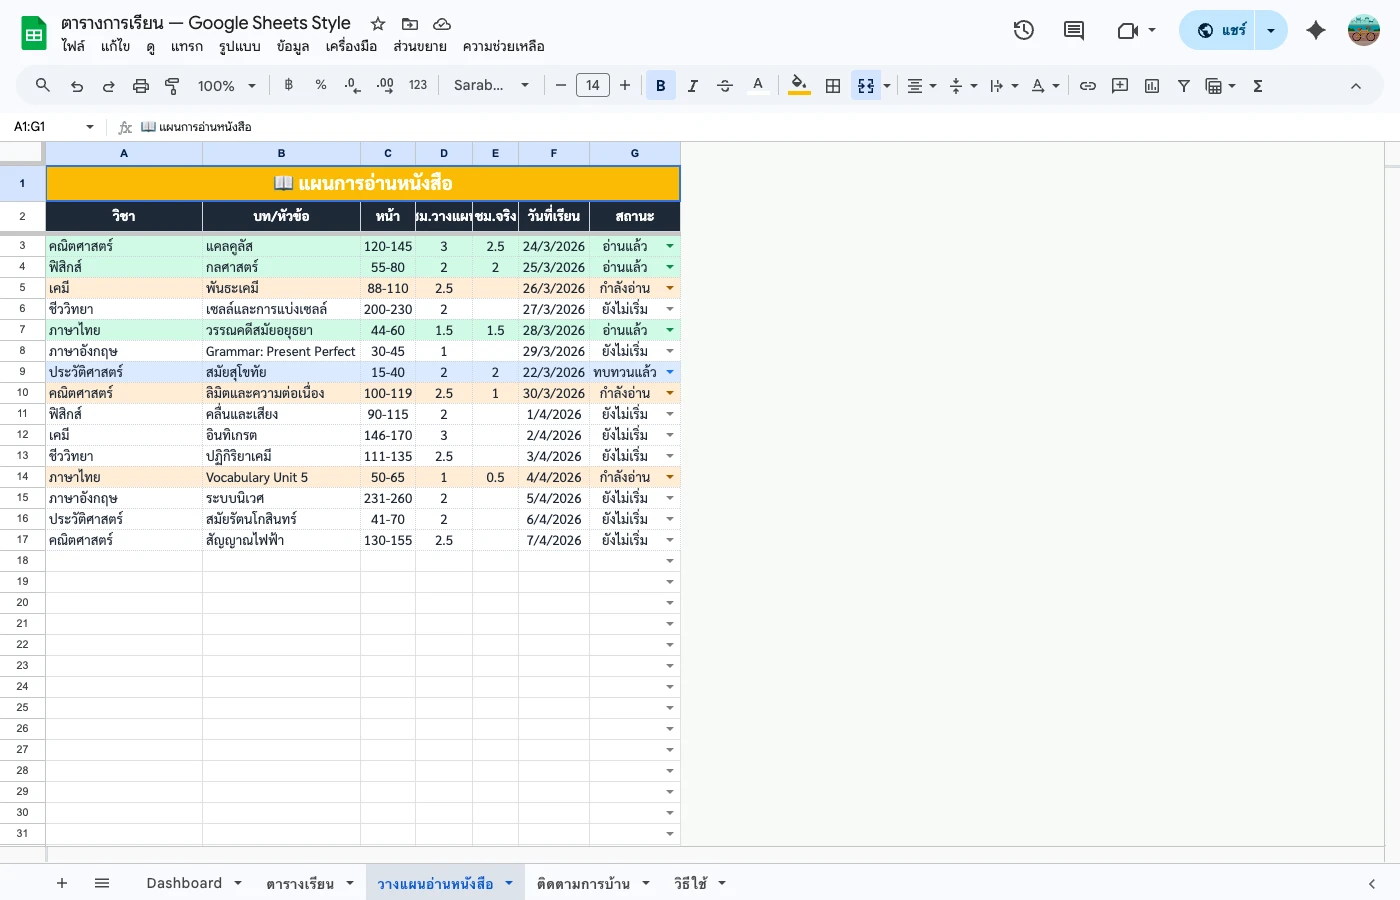The height and width of the screenshot is (900, 1400).
Task: Toggle strikethrough formatting
Action: pos(725,85)
